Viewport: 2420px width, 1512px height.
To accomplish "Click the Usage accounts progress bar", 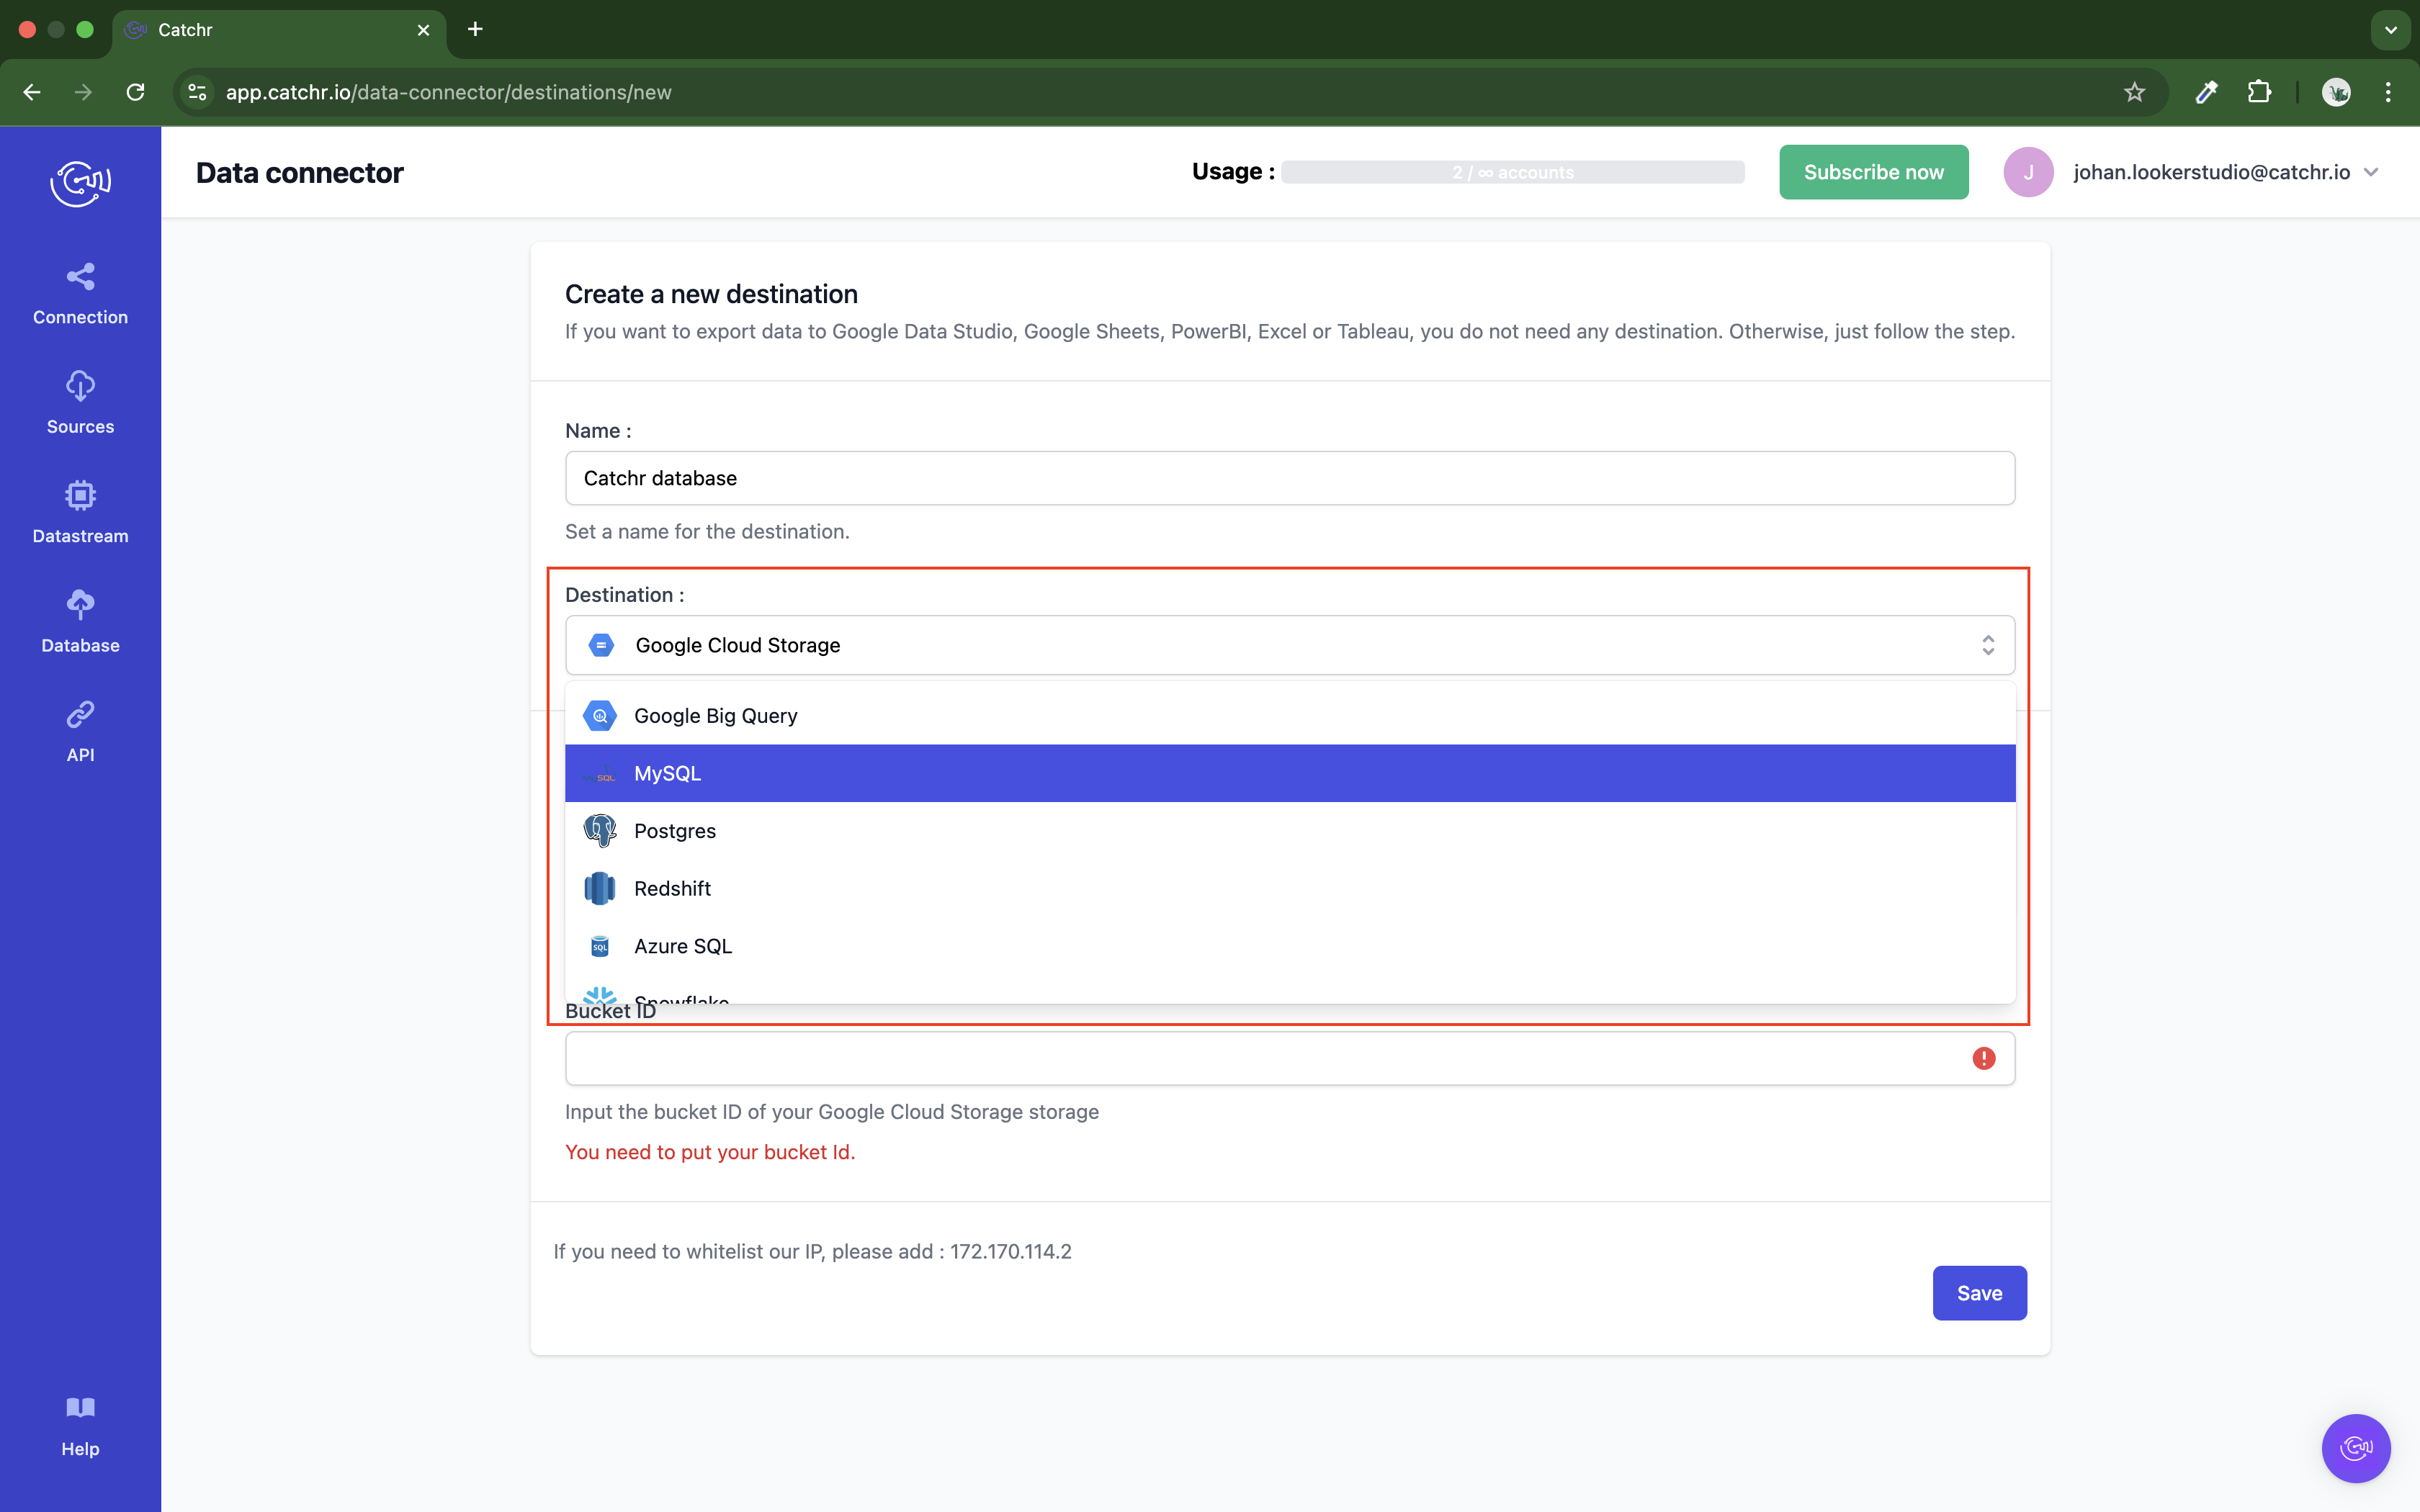I will click(1513, 172).
